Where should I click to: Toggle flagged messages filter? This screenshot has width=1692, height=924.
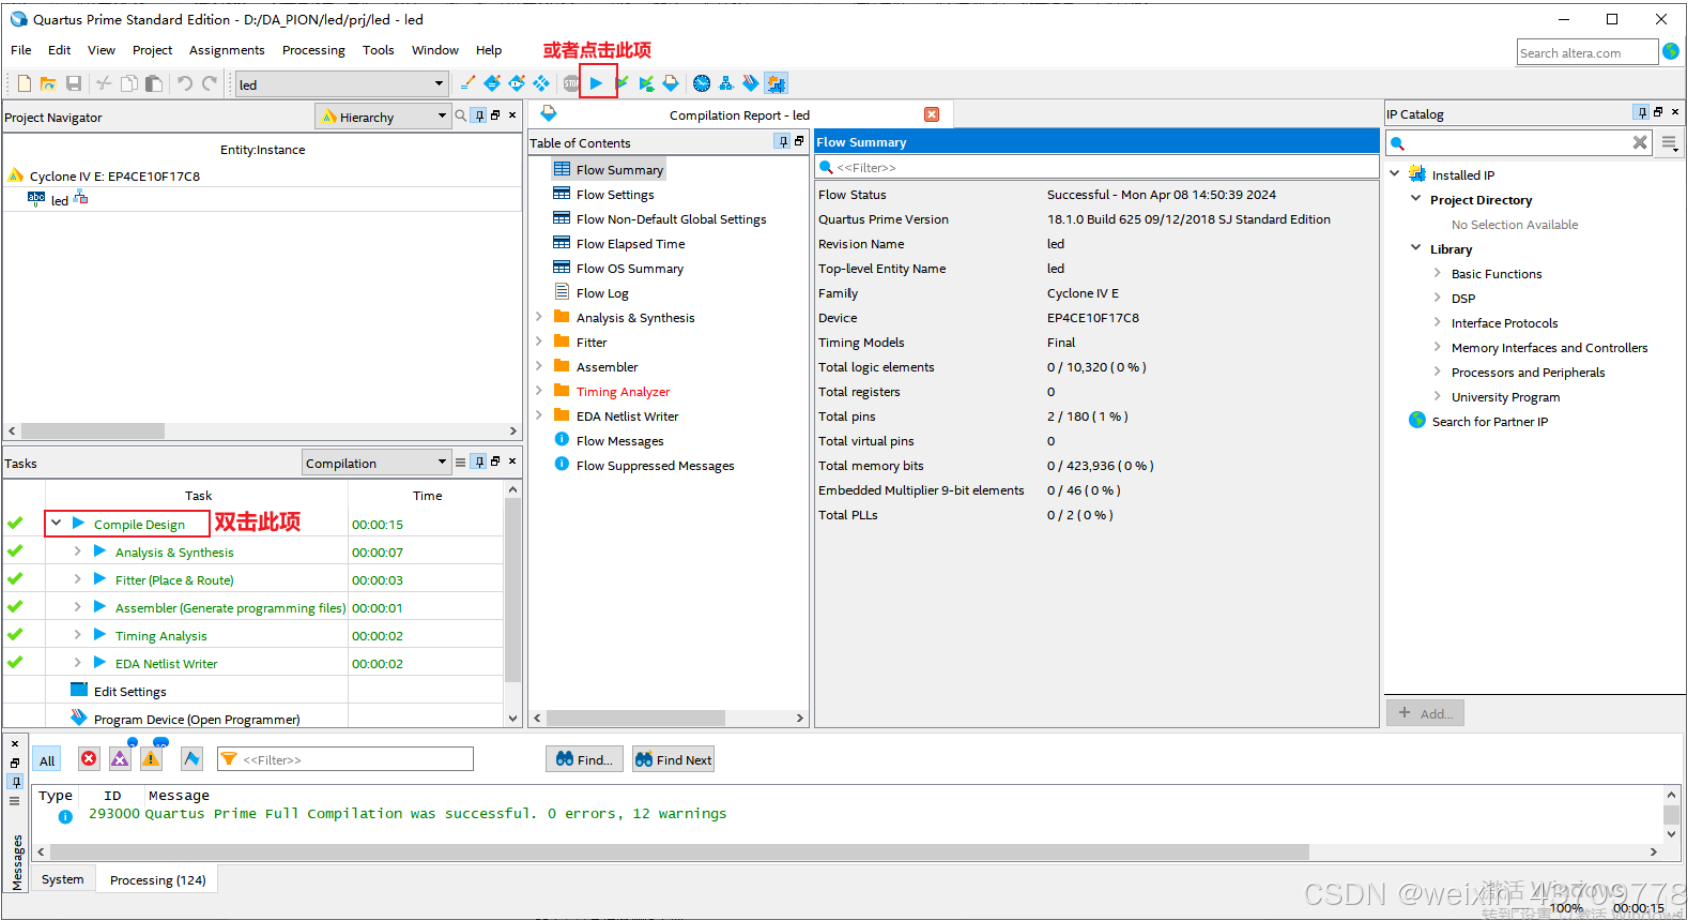click(191, 759)
